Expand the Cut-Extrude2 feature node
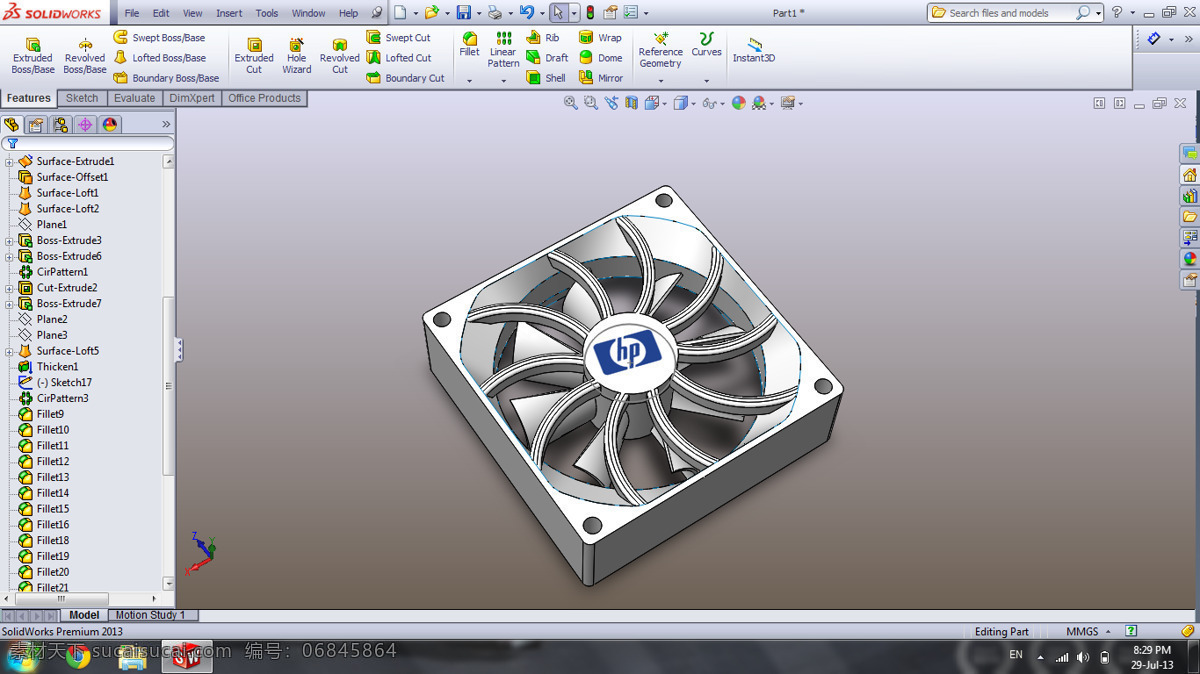Viewport: 1200px width, 674px height. [9, 288]
